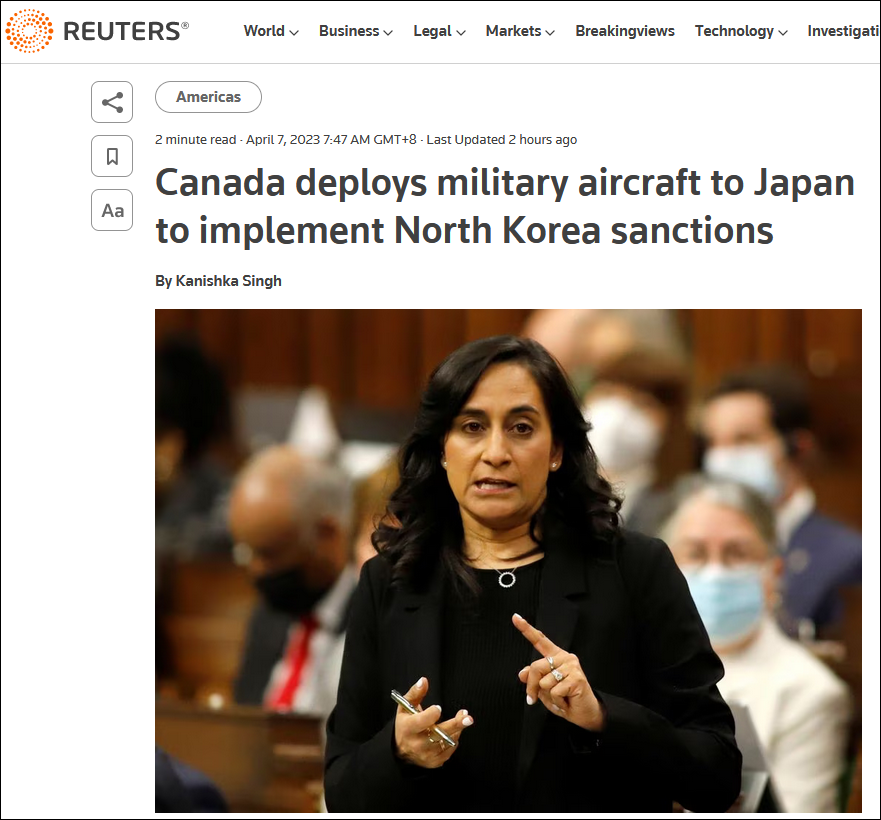Click the Last Updated 2 hours ago text
This screenshot has height=820, width=881.
pos(502,139)
